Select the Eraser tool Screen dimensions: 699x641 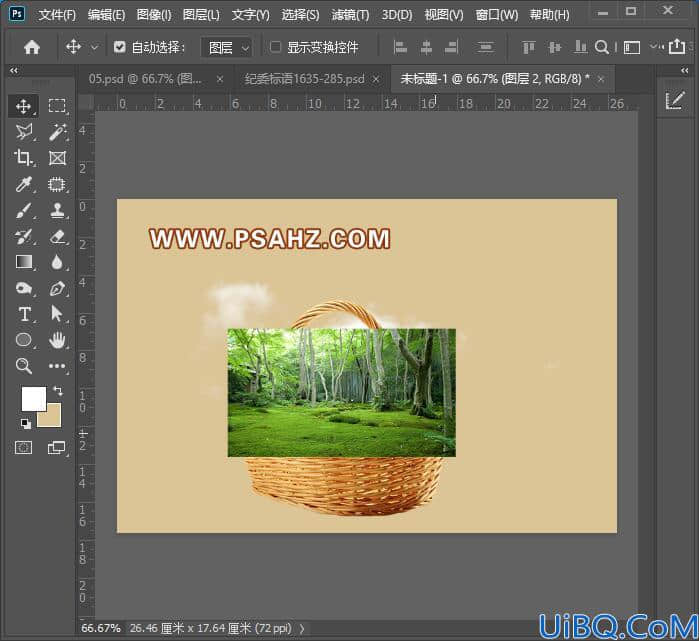coord(57,236)
